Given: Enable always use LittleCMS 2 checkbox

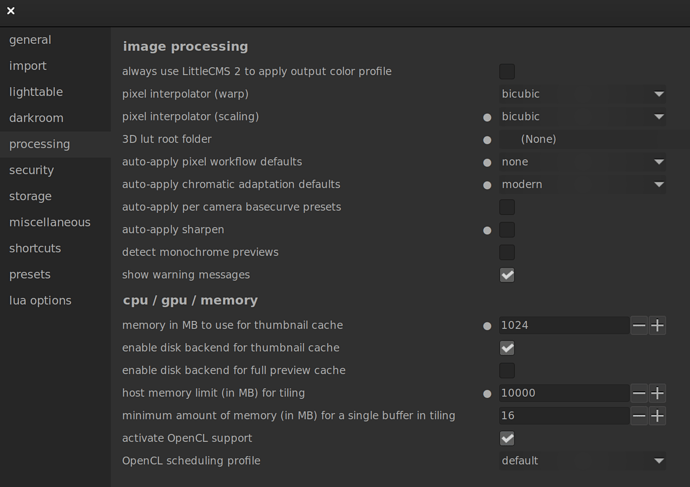Looking at the screenshot, I should point(507,72).
